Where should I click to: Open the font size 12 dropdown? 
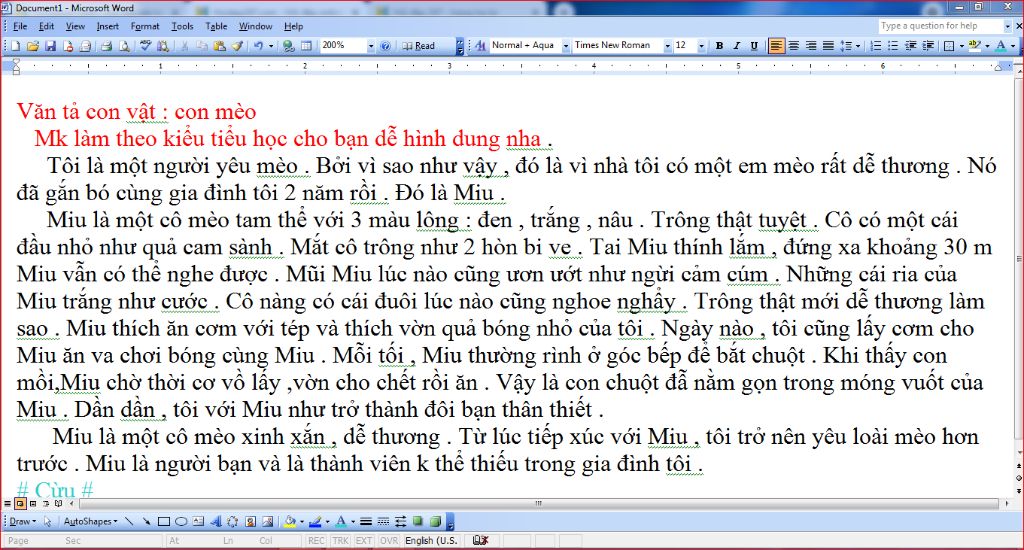[701, 46]
